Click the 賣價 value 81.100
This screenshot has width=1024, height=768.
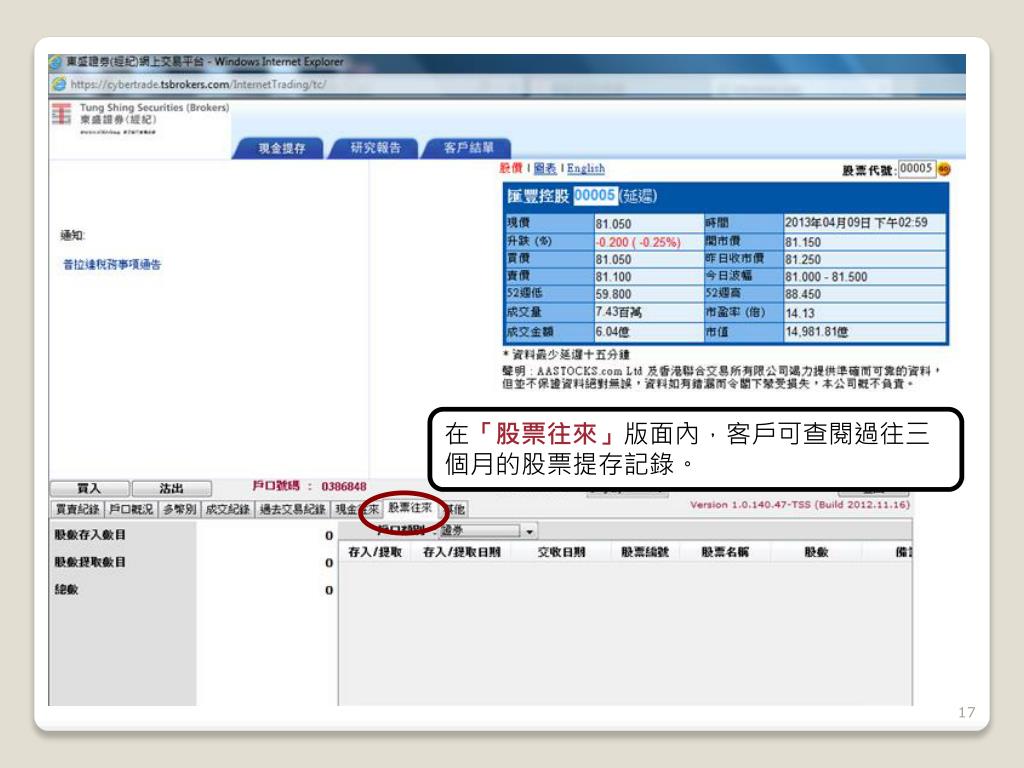[x=613, y=277]
